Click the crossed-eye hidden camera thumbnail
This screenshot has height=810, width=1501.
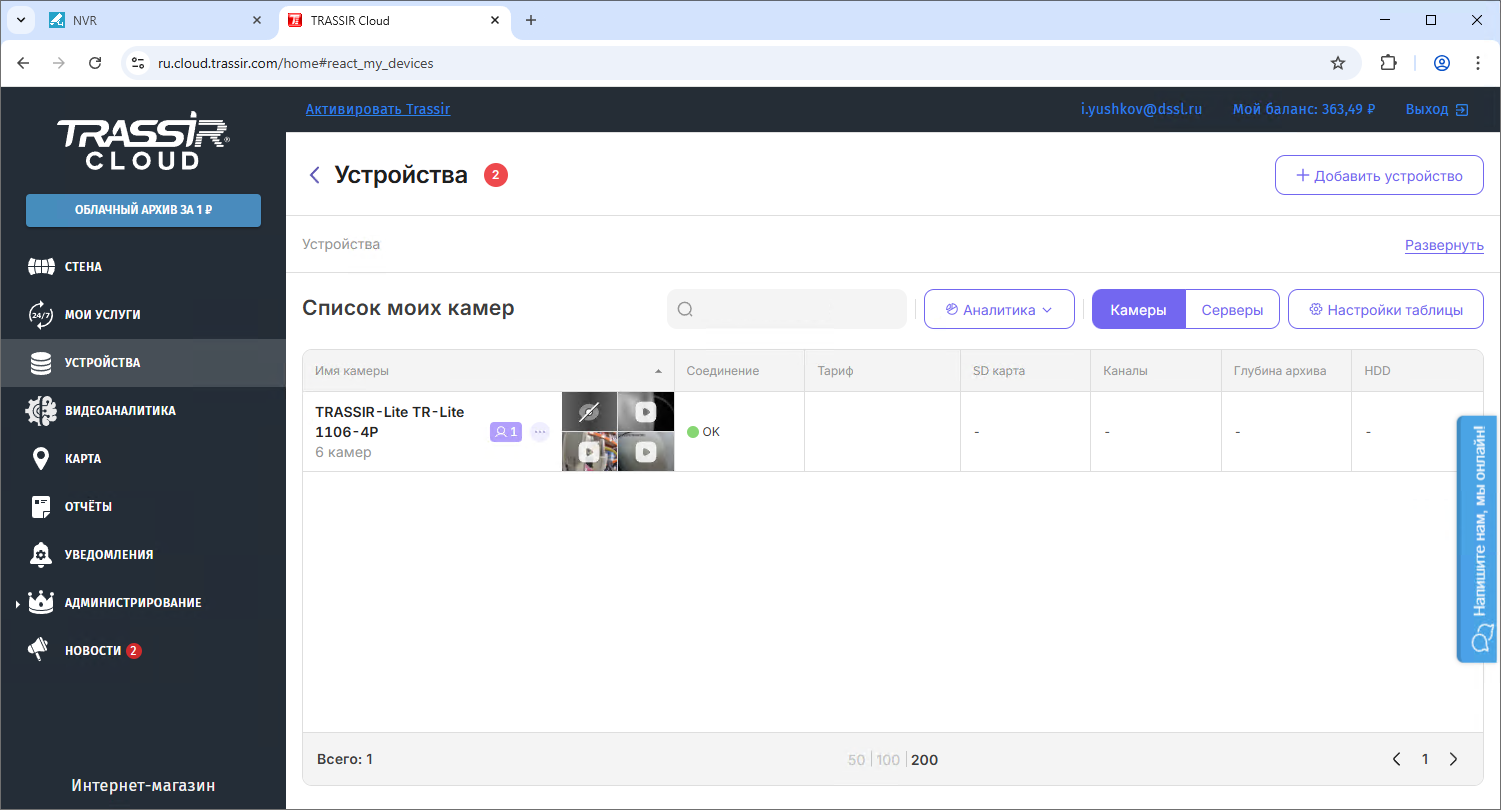(x=589, y=411)
